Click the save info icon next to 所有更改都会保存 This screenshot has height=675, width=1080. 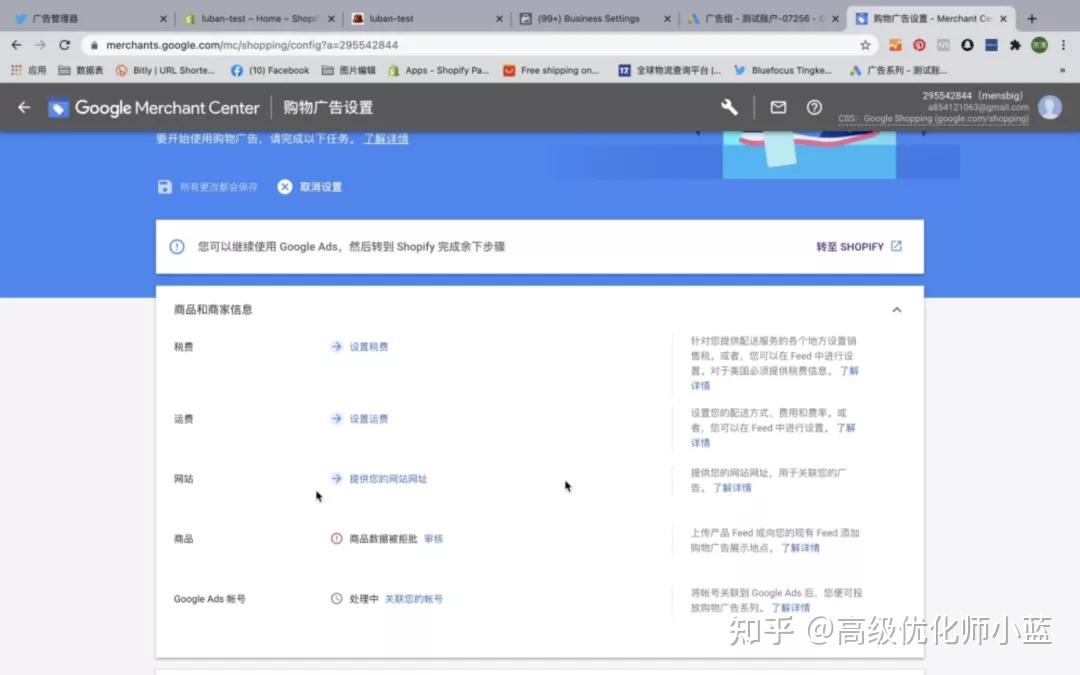pos(163,185)
